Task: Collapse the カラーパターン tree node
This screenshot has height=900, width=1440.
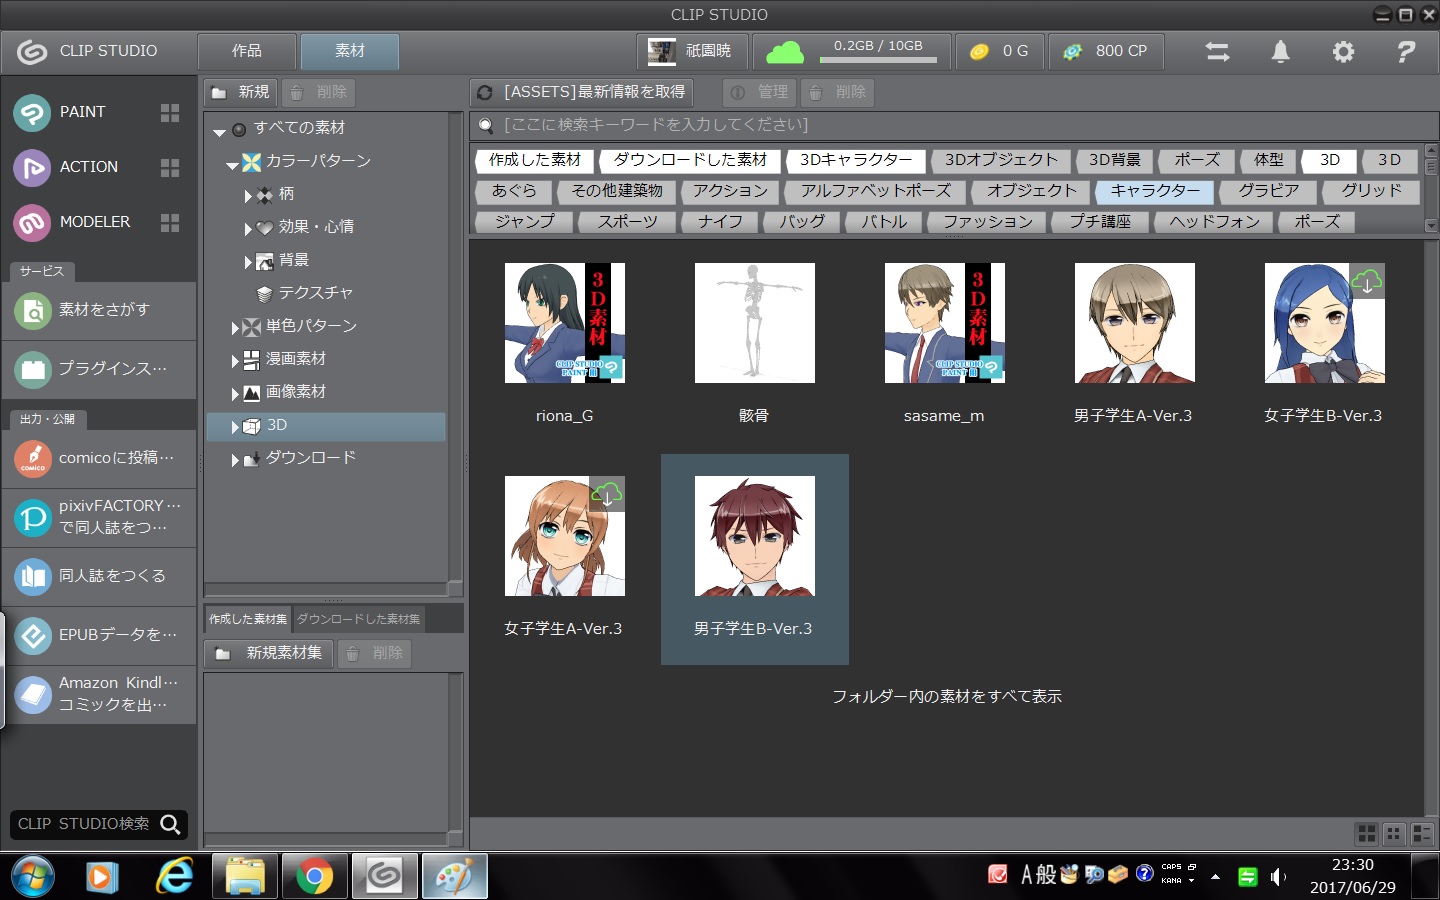Action: (232, 164)
